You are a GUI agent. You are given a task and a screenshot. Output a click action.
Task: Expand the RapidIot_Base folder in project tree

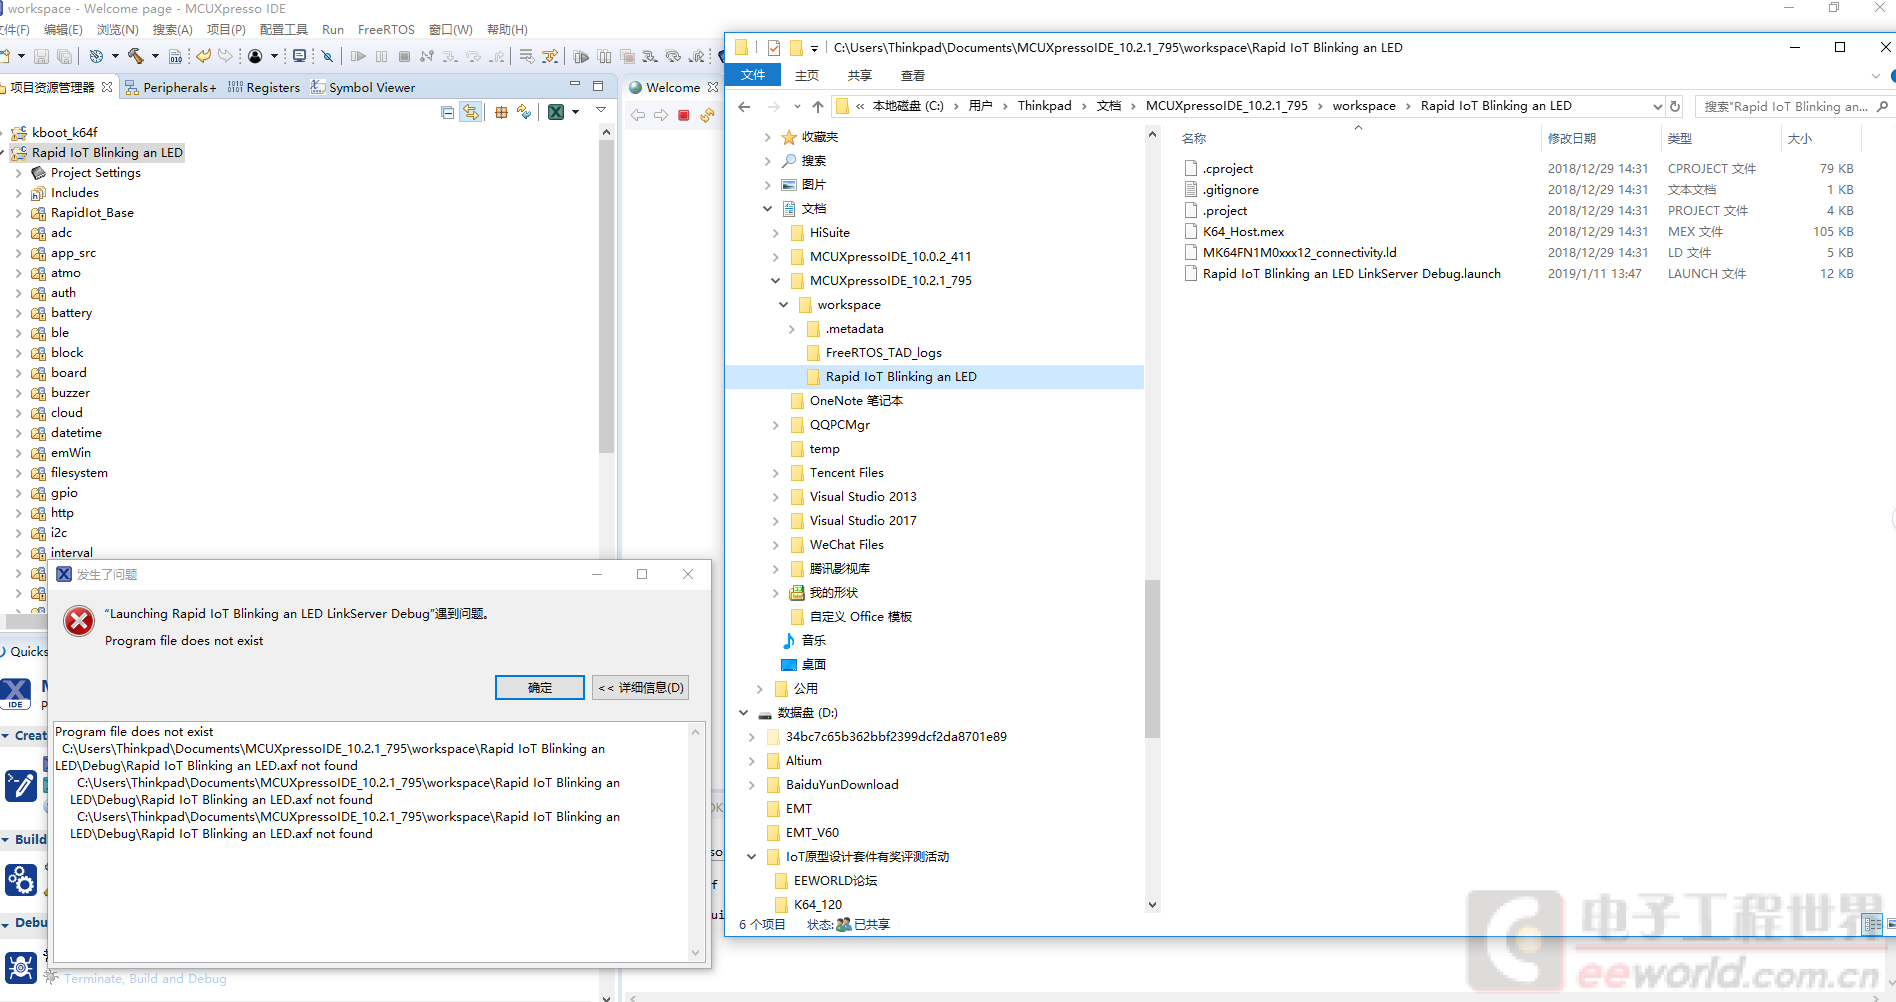point(18,213)
